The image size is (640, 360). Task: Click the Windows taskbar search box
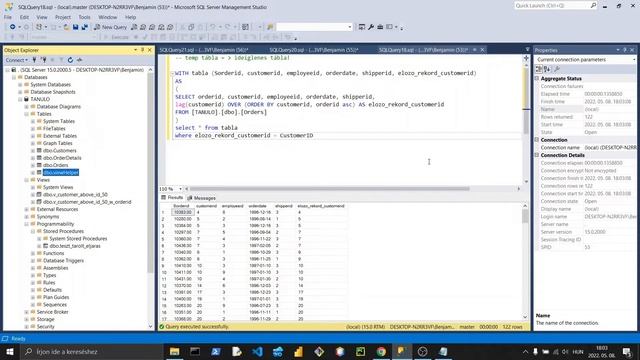click(91, 351)
